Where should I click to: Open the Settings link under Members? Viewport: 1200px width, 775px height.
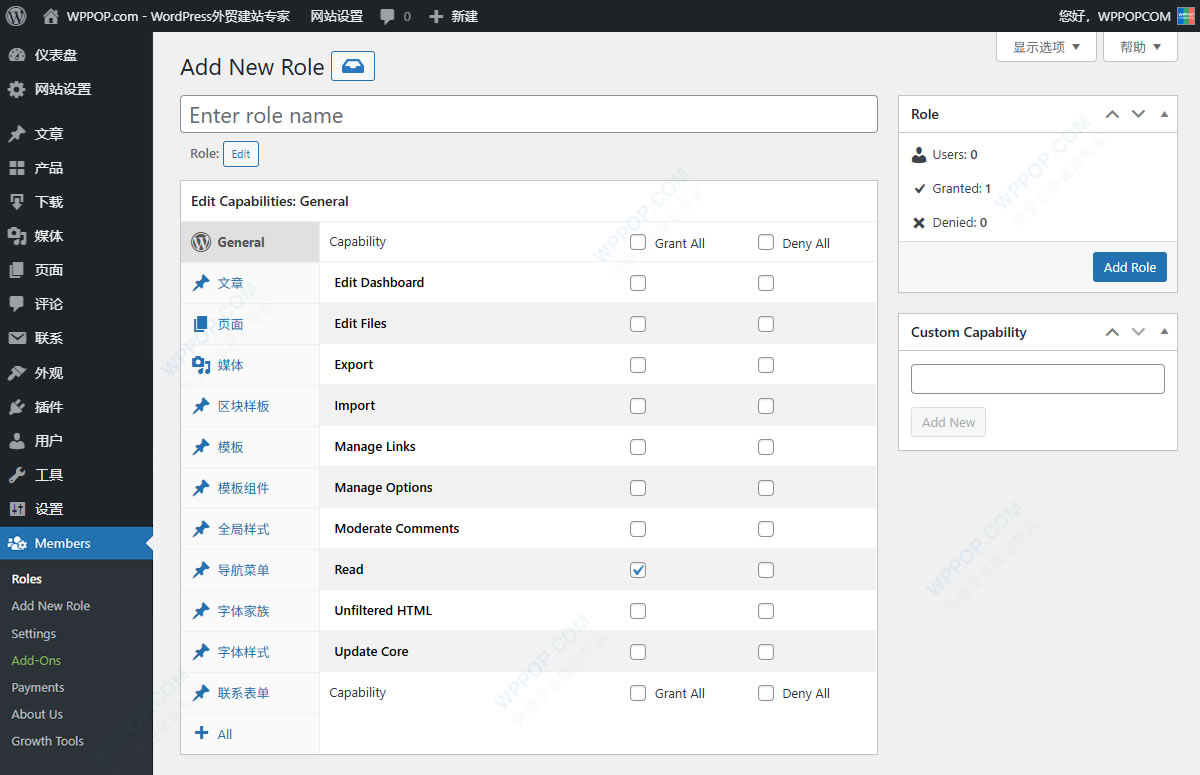point(34,633)
